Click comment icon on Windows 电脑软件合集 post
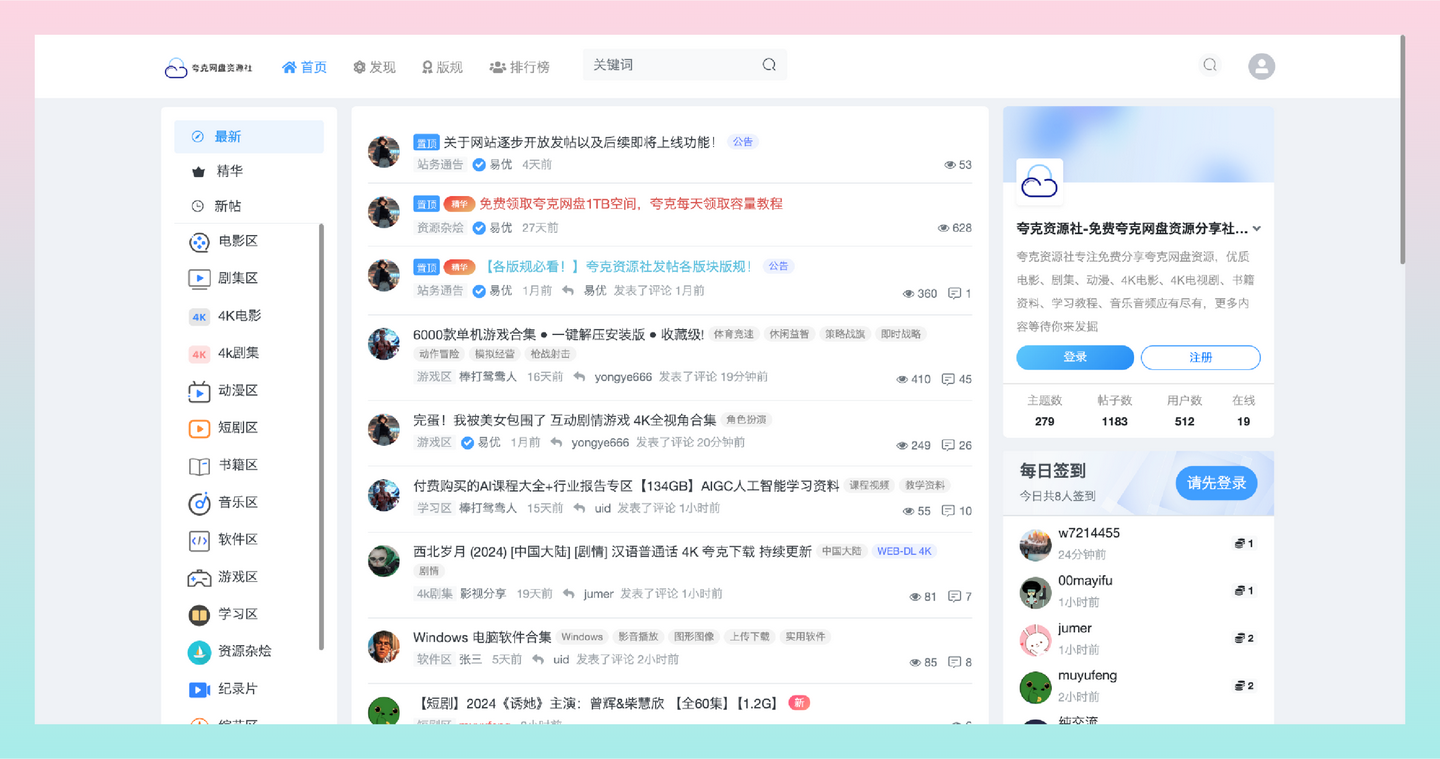 954,662
